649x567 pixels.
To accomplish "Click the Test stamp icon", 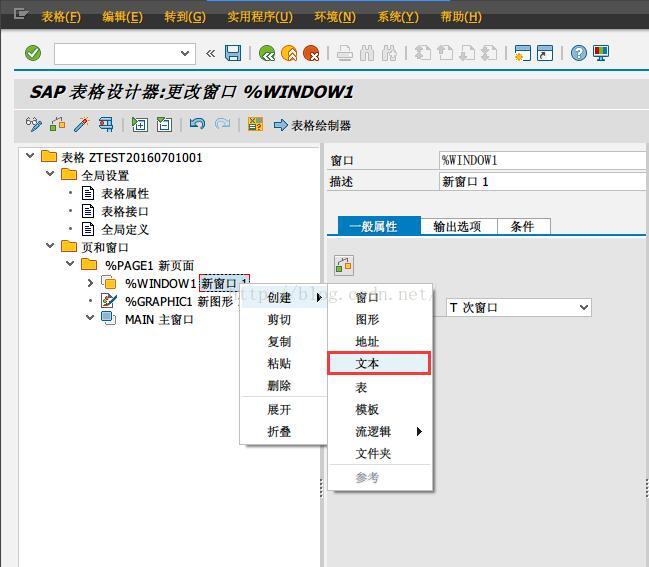I will tap(106, 124).
